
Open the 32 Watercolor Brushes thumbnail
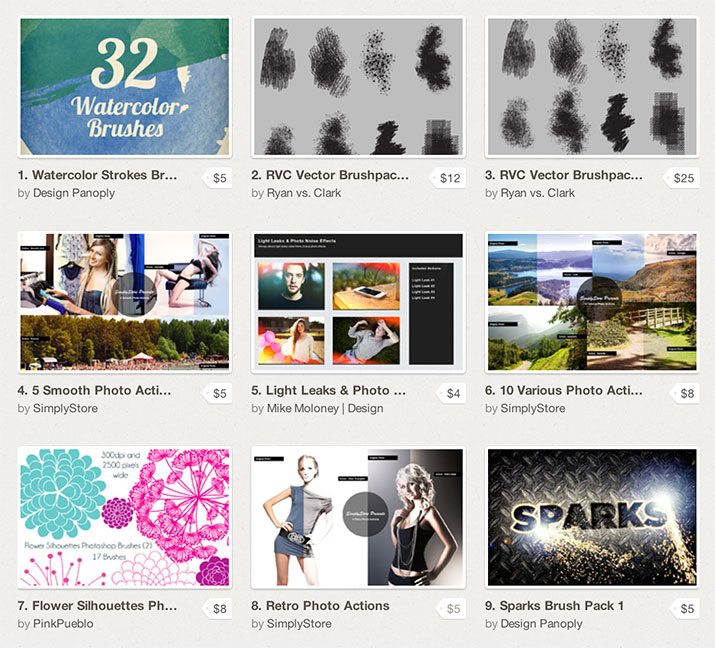[124, 87]
